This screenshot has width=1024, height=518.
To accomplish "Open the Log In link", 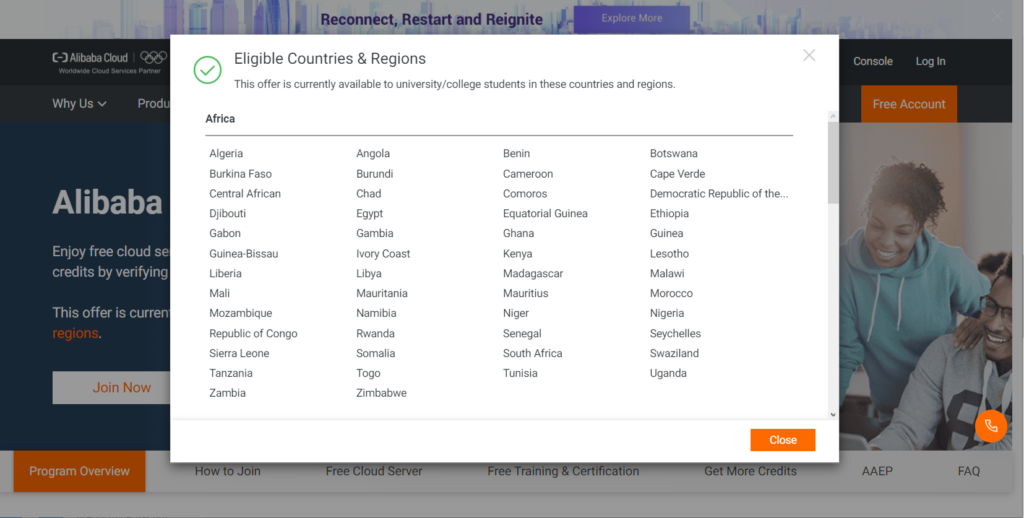I will click(x=930, y=62).
